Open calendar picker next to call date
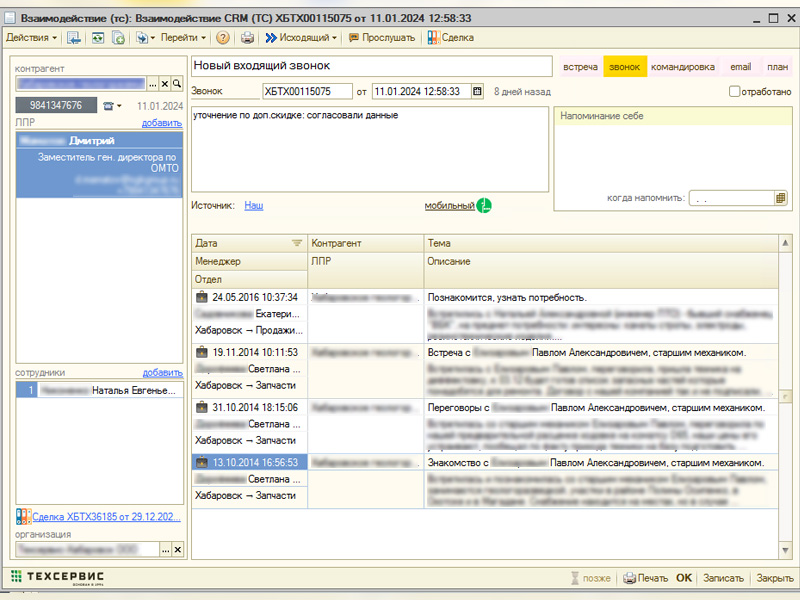 pyautogui.click(x=477, y=91)
